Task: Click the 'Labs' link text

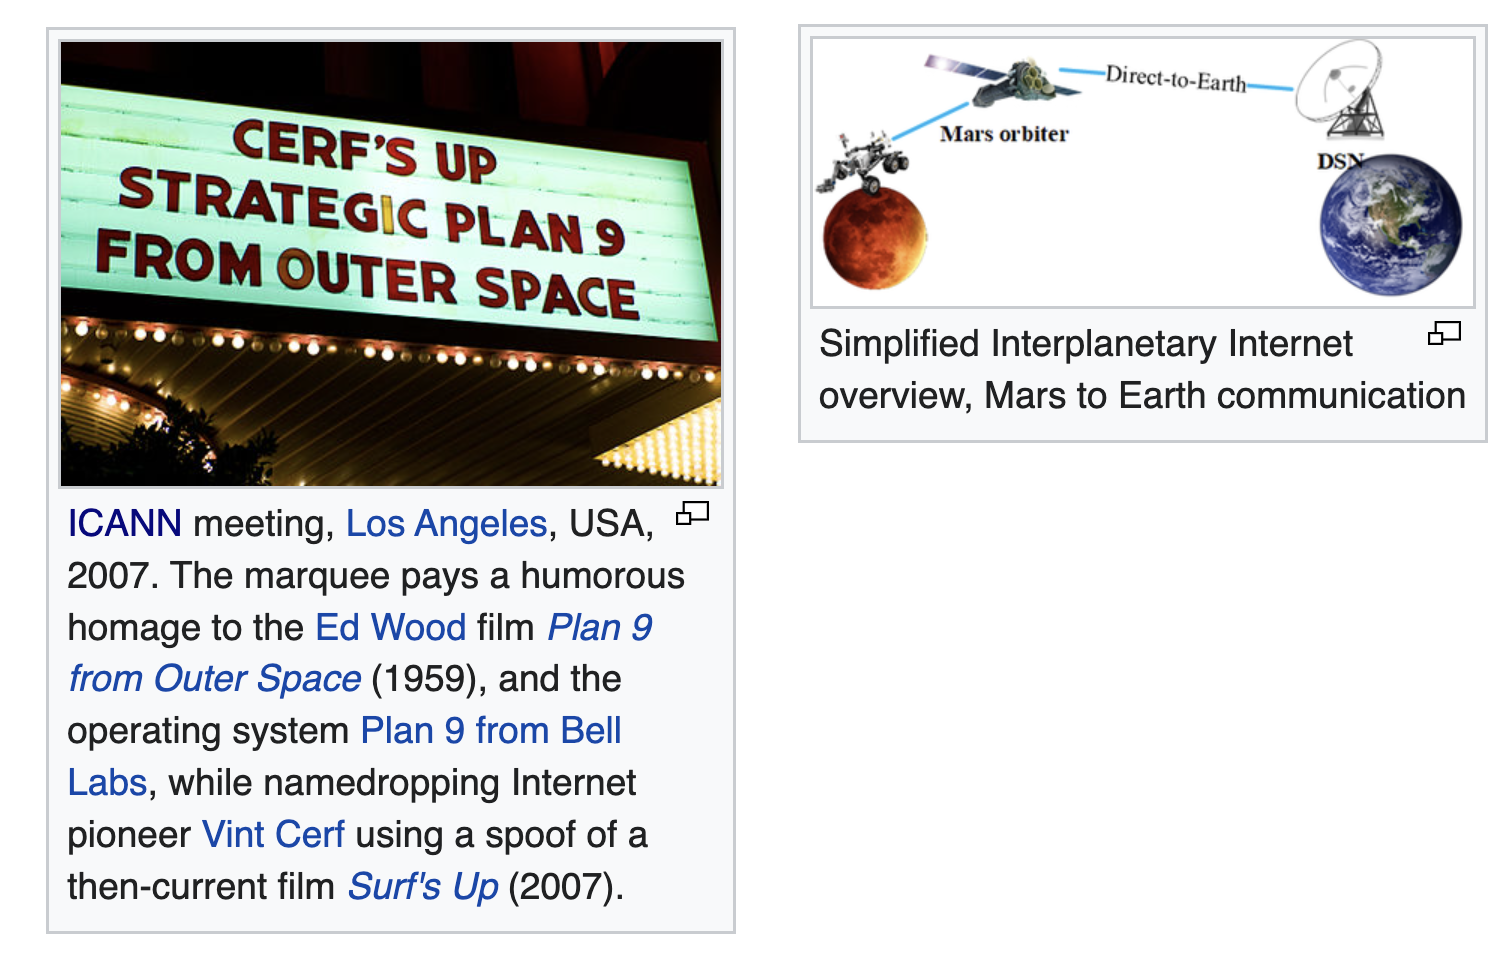Action: click(107, 782)
